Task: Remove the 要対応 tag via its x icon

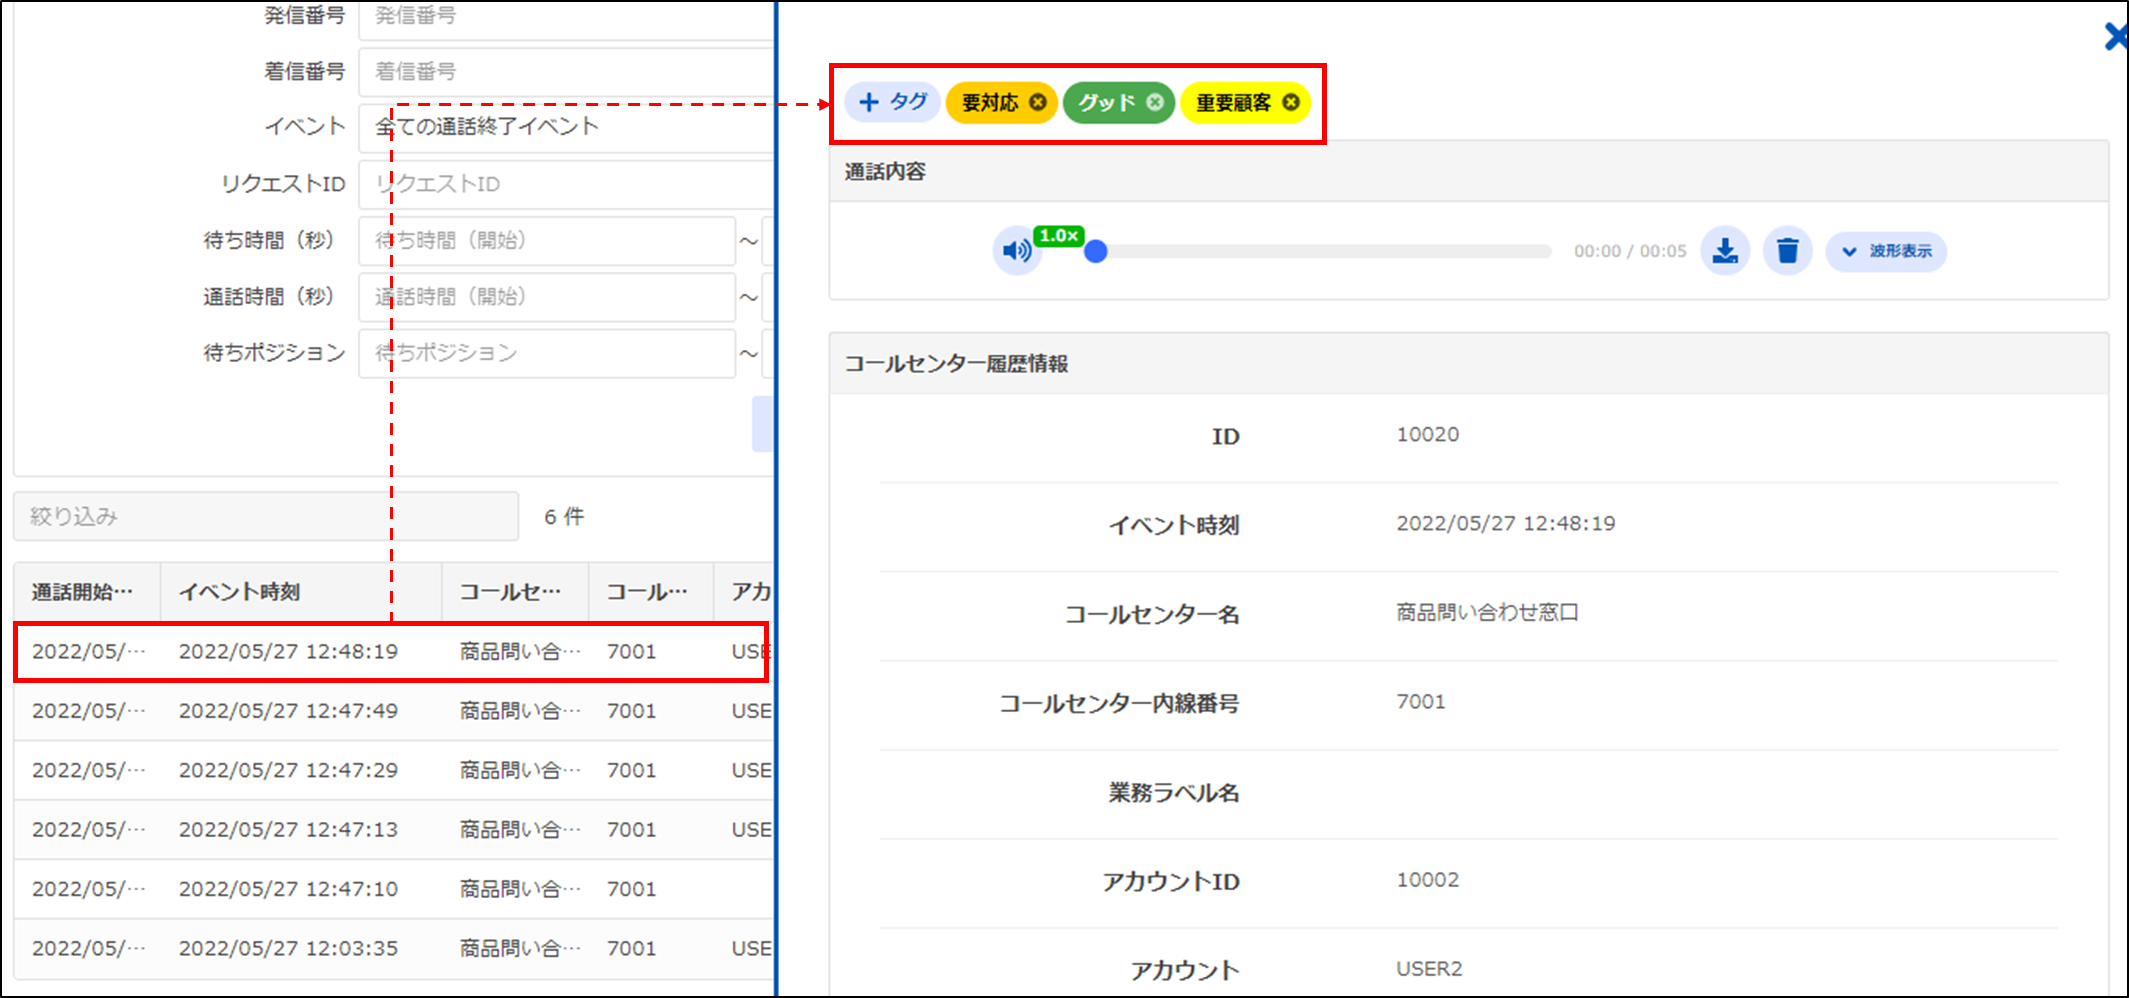Action: 1038,102
